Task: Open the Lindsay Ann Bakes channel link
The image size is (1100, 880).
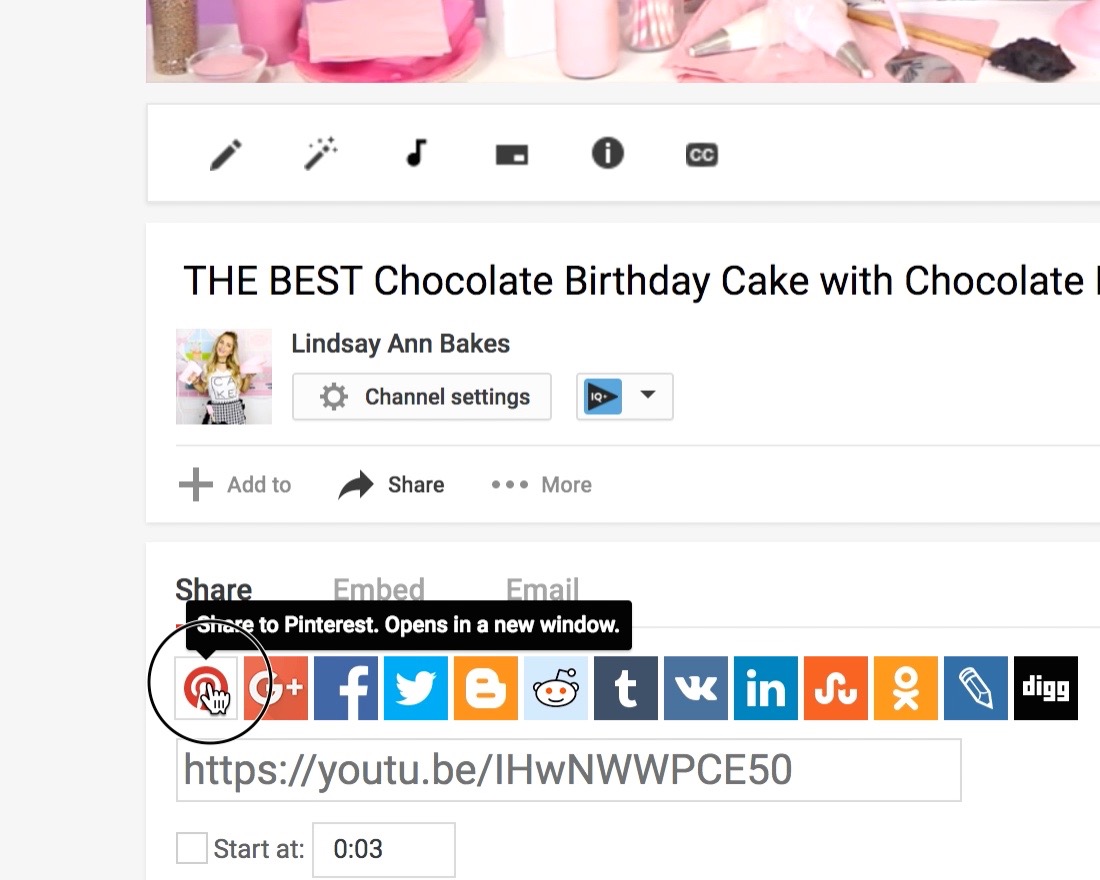Action: coord(401,344)
